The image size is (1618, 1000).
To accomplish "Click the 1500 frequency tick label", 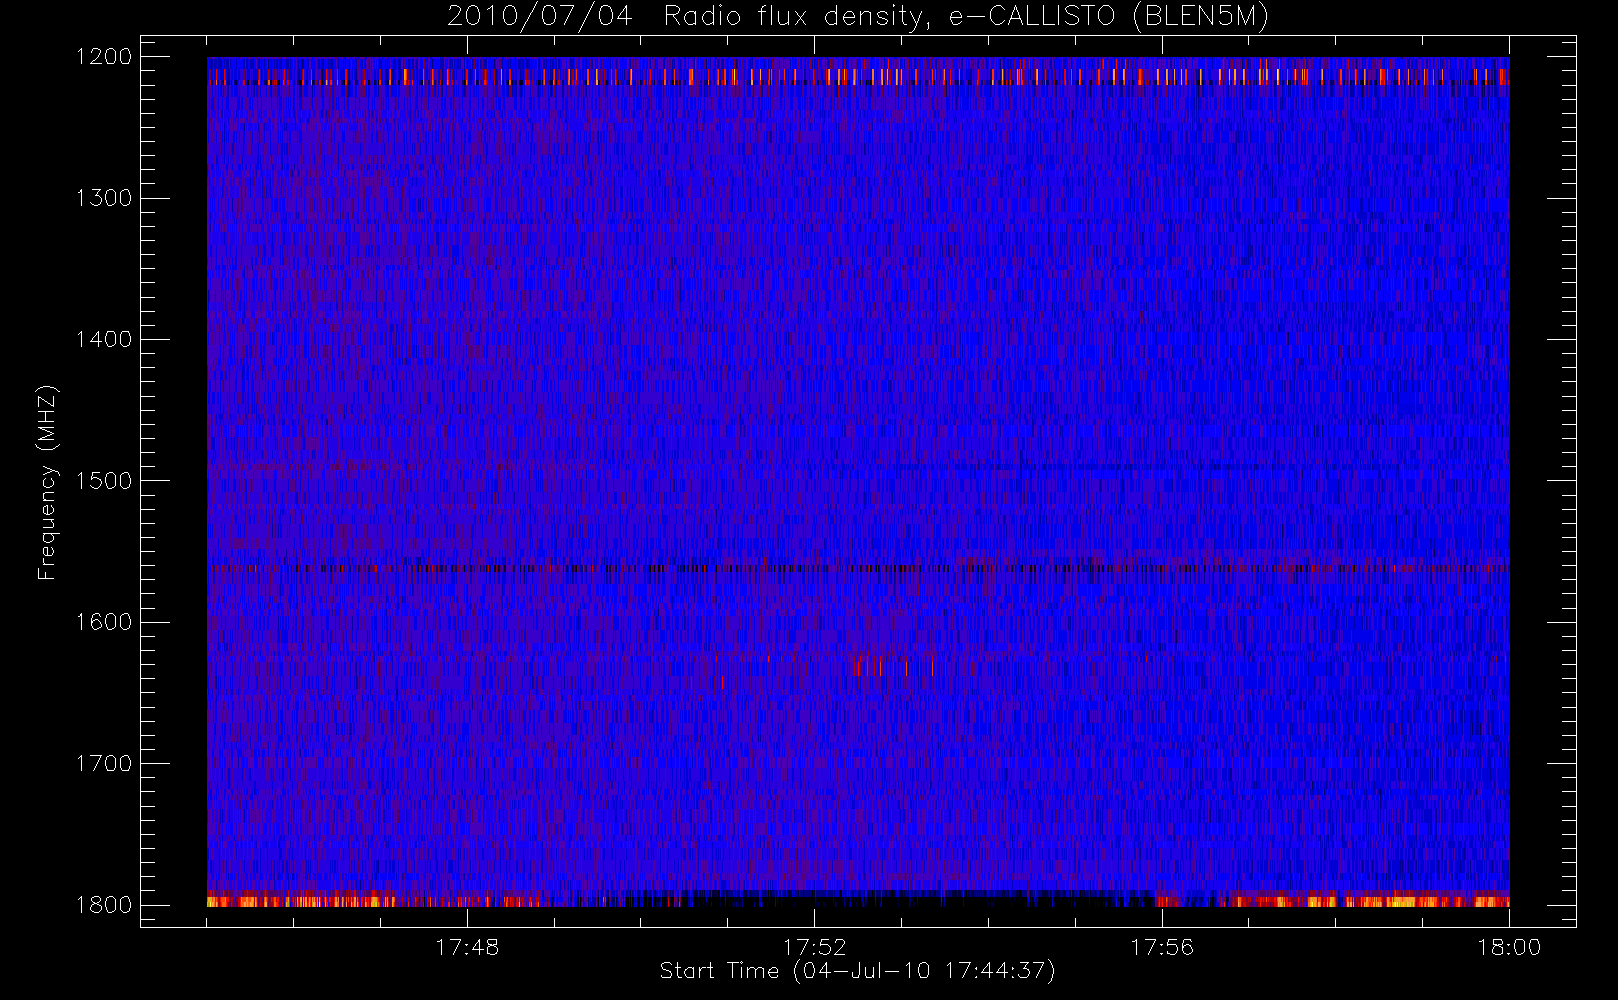I will coord(104,481).
